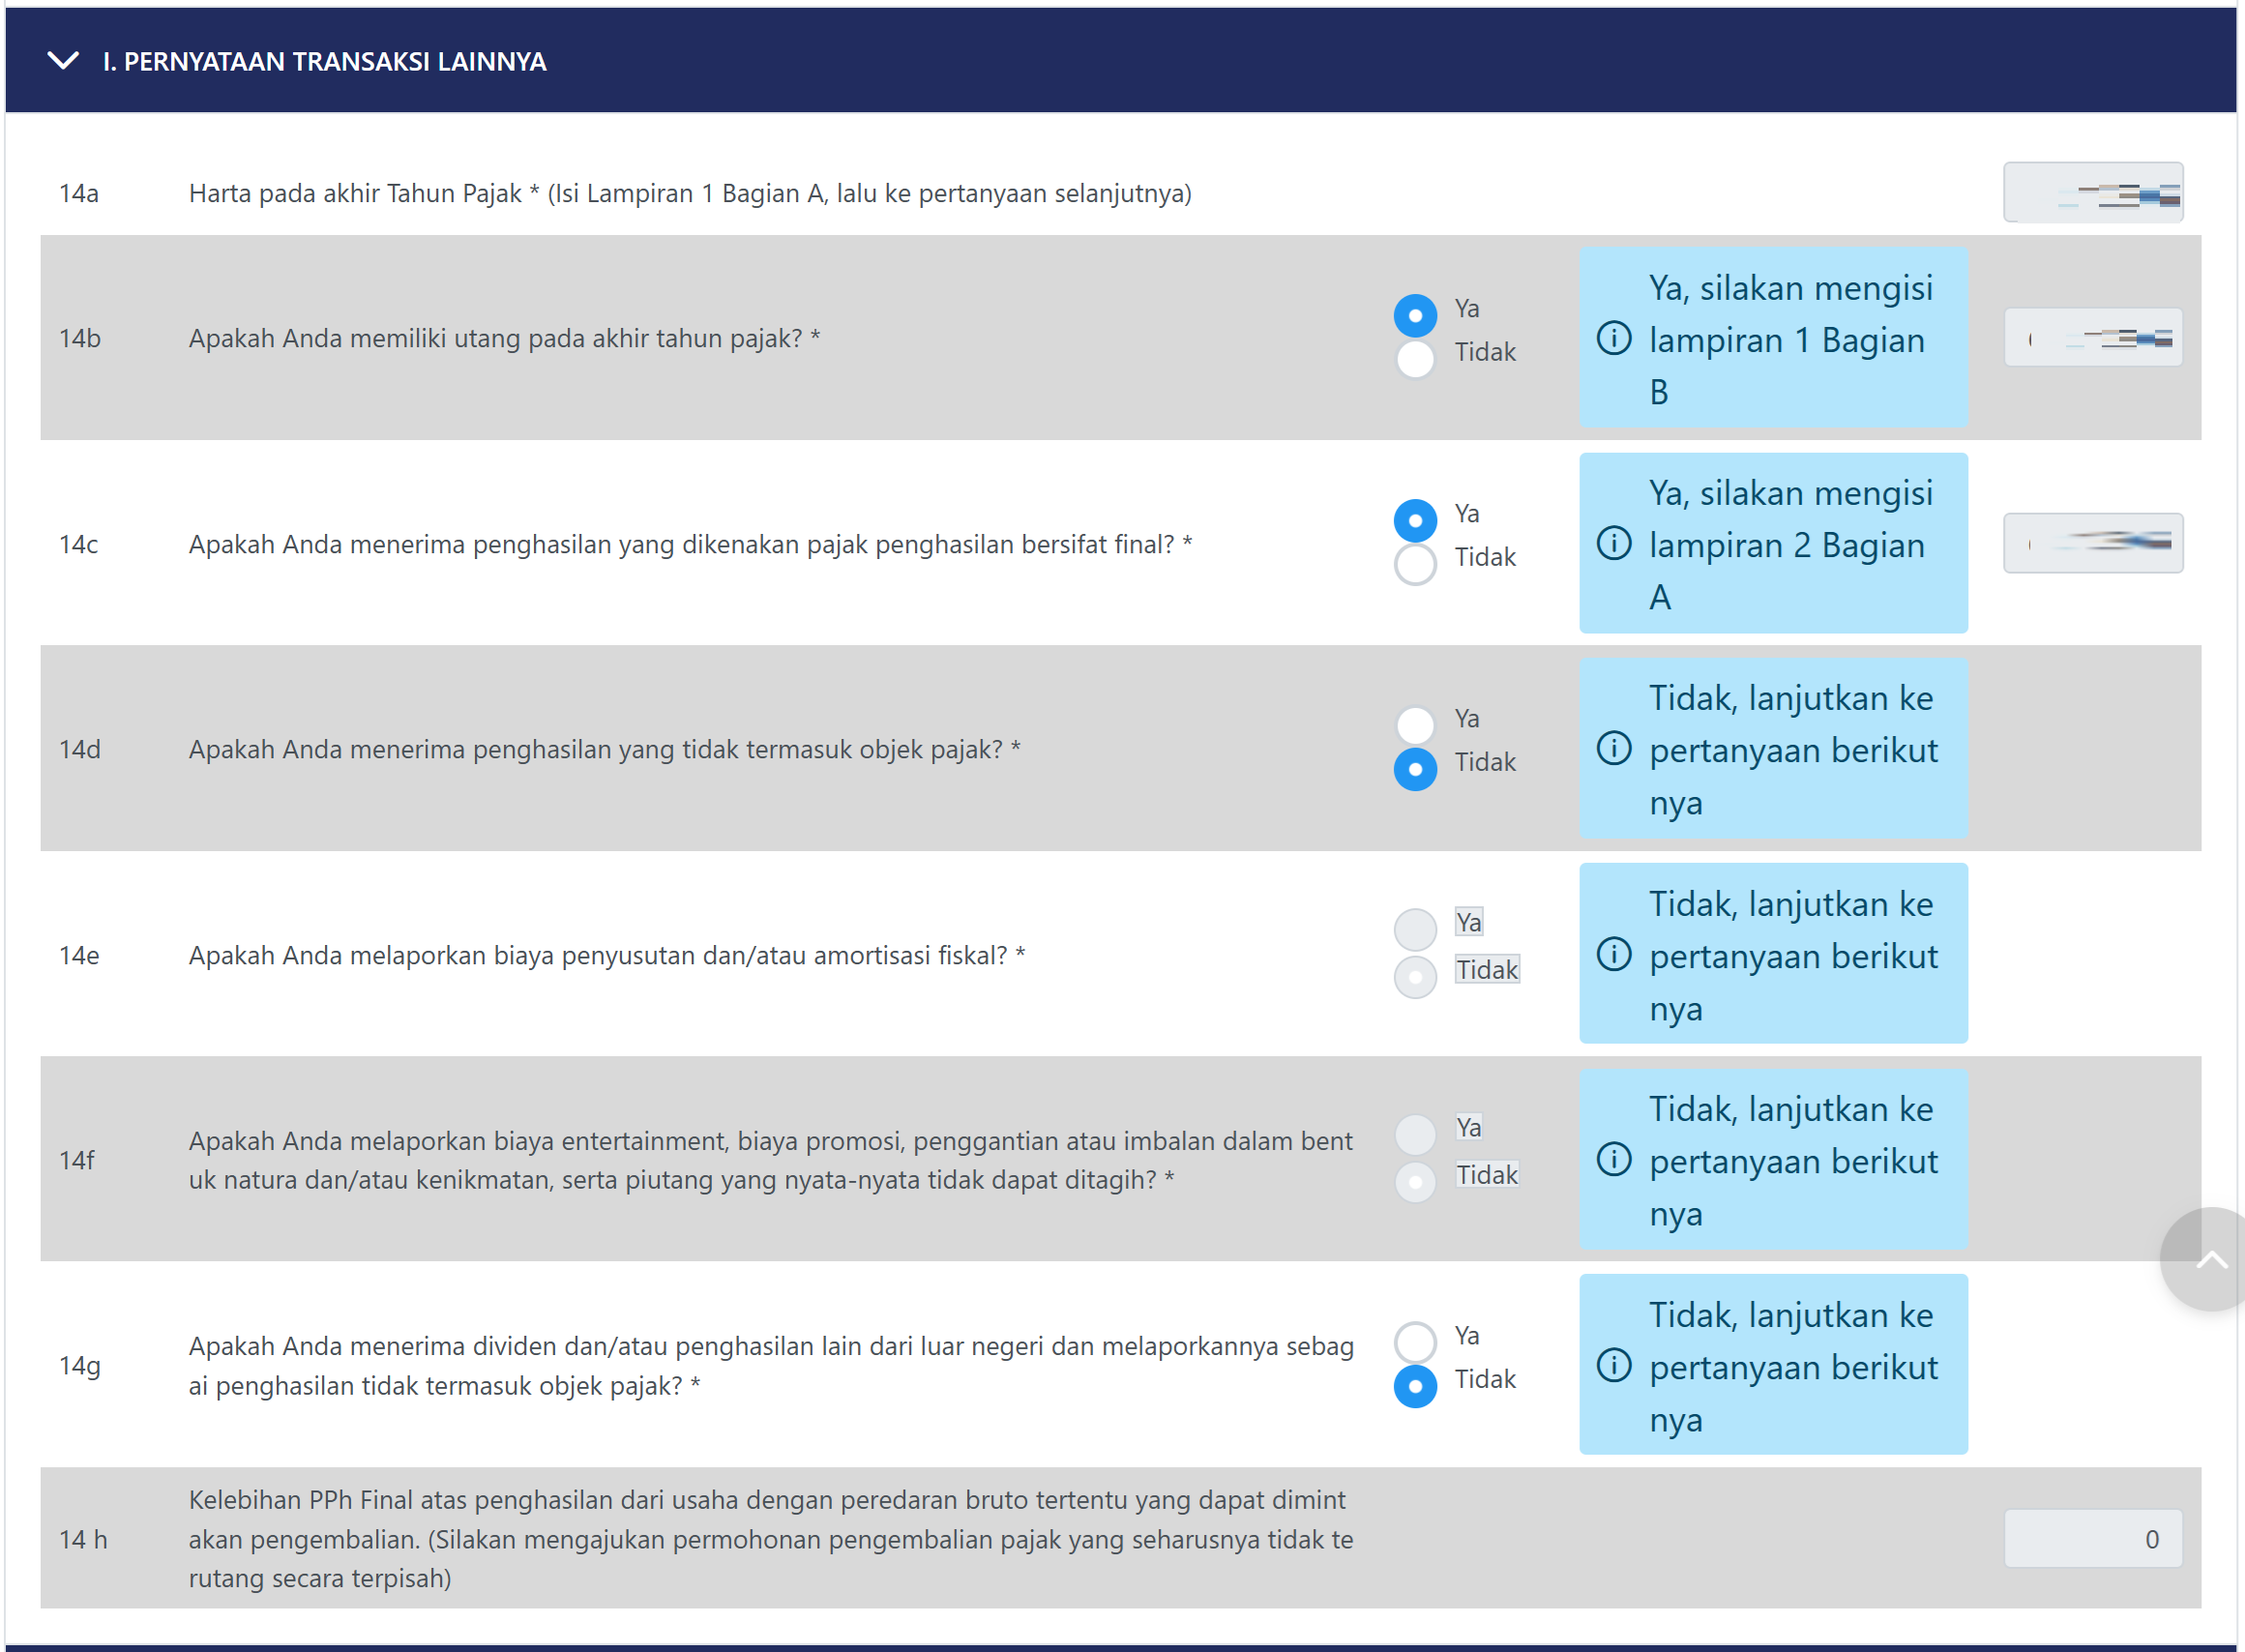The width and height of the screenshot is (2245, 1652).
Task: Click the I. PERNYATAAN TRANSAKSI LAINNYA header
Action: (325, 61)
